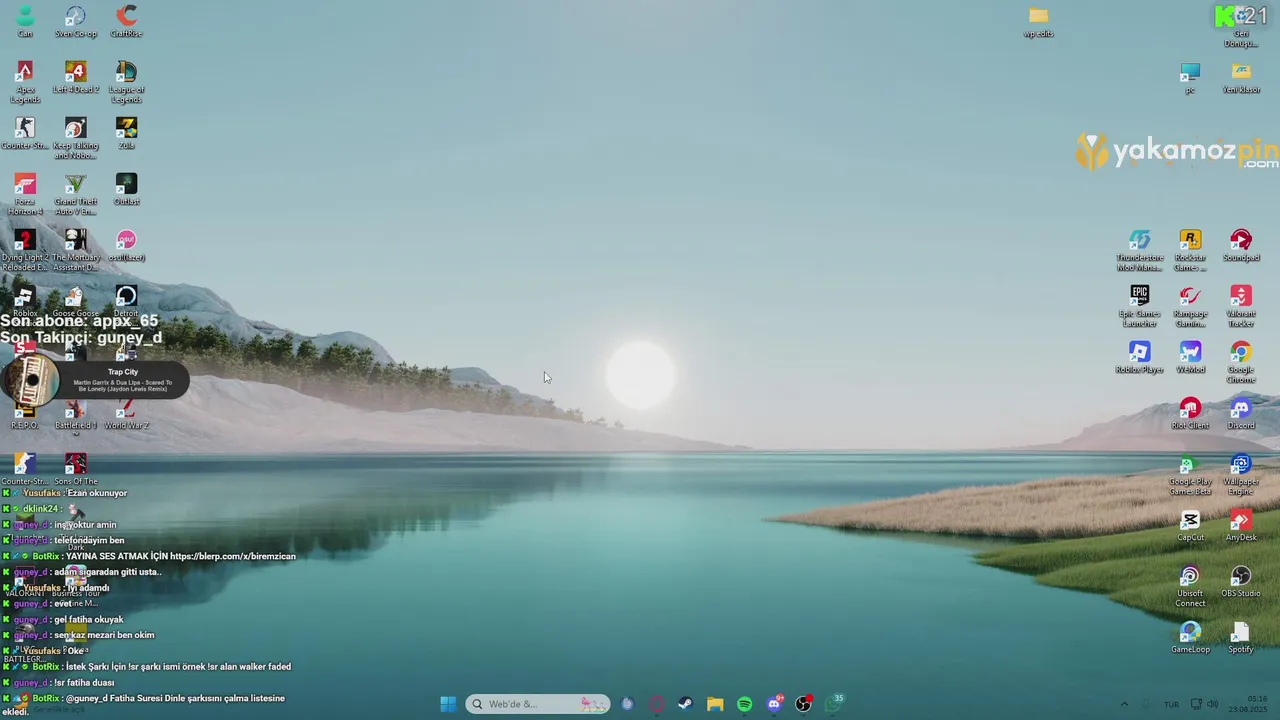
Task: Select the wp edits folder
Action: [x=1039, y=21]
